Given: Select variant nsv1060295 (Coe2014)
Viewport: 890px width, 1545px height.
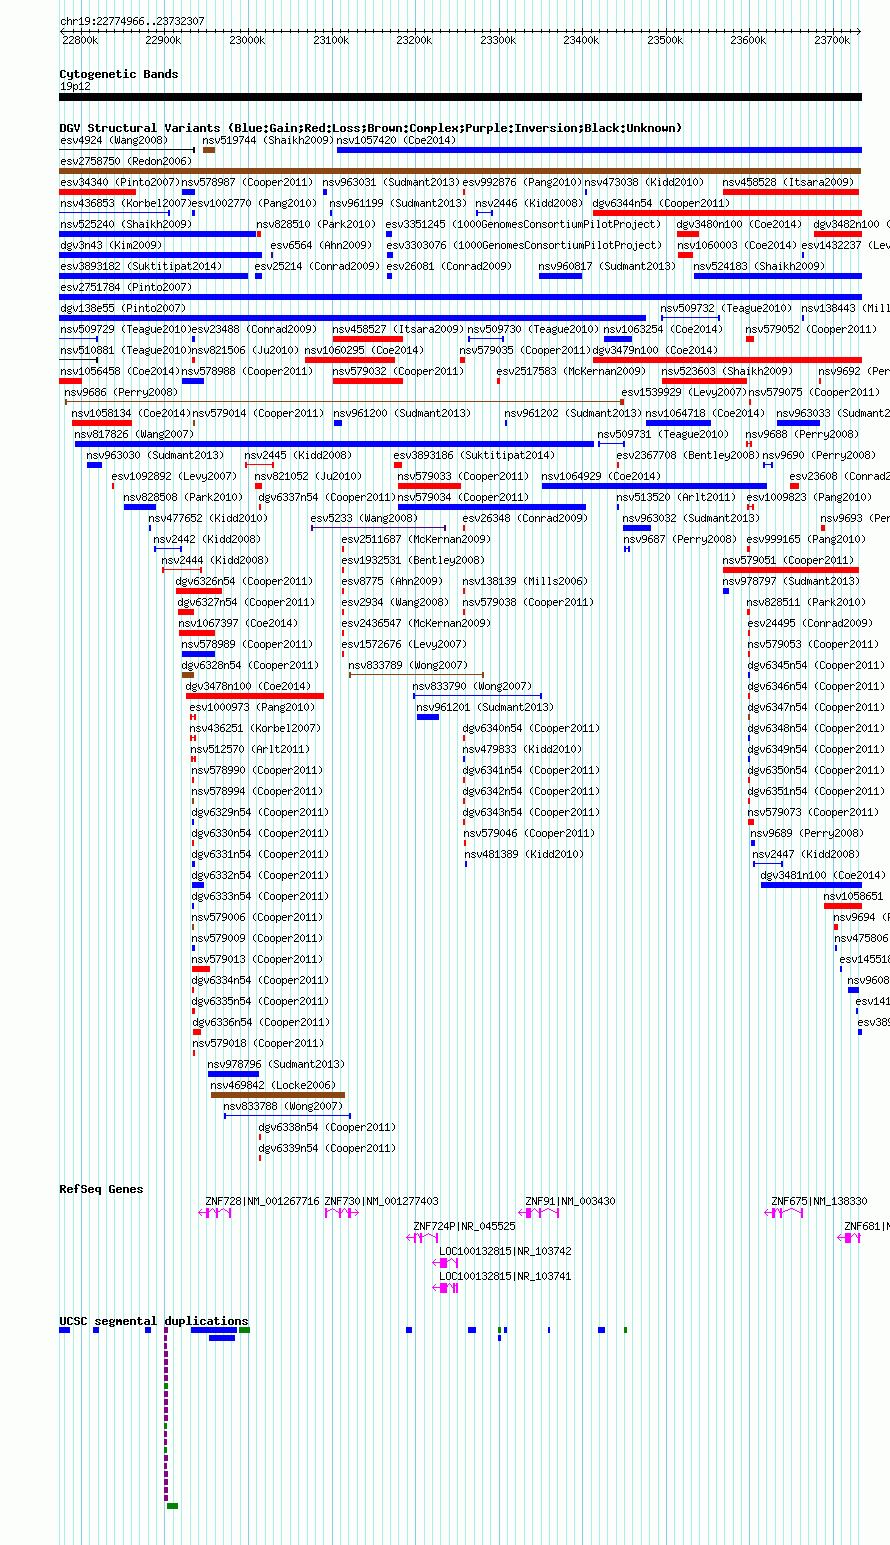Looking at the screenshot, I should point(364,350).
